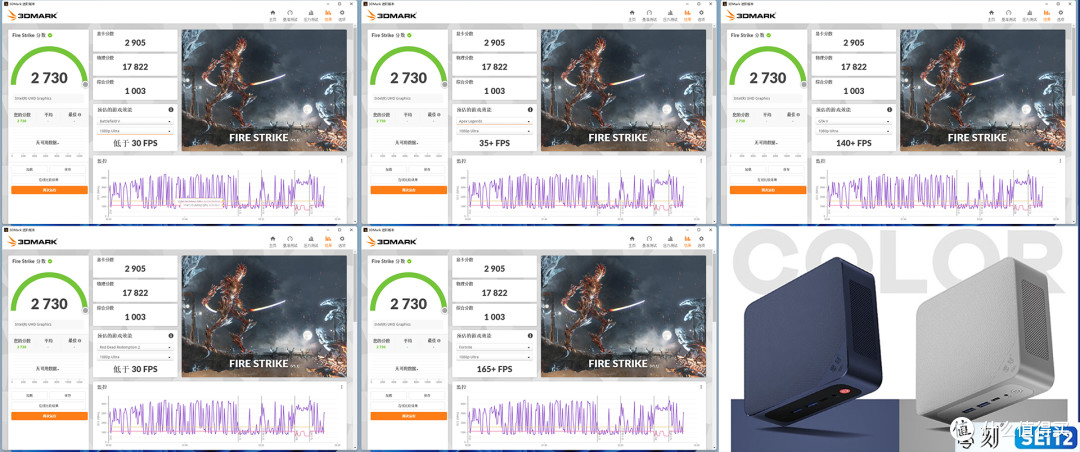This screenshot has width=1080, height=452.
Task: Open Options gear in GTA V window
Action: pos(1063,14)
